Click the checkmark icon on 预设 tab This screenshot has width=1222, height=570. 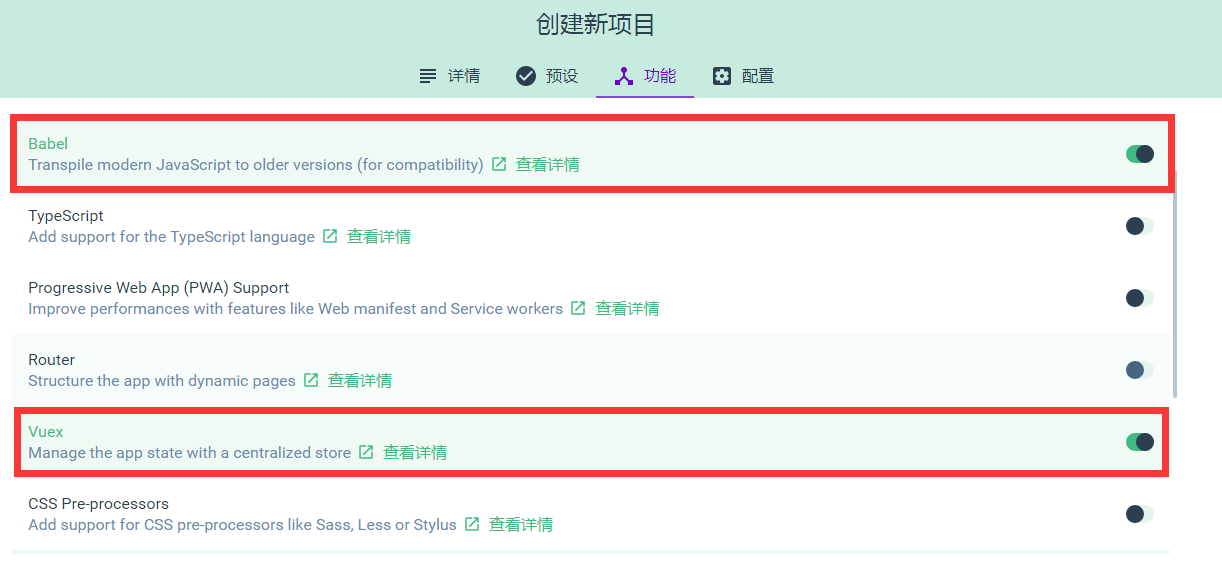pos(526,76)
